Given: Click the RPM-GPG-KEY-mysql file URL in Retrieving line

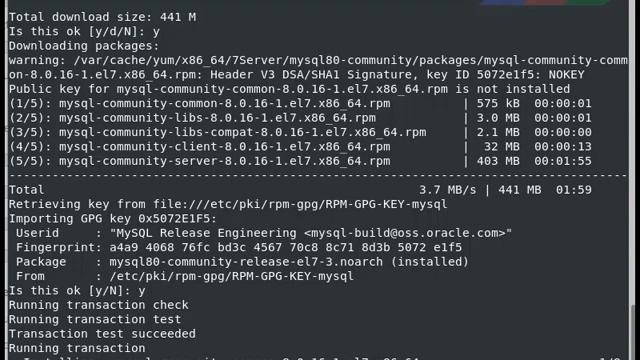Looking at the screenshot, I should click(x=300, y=204).
